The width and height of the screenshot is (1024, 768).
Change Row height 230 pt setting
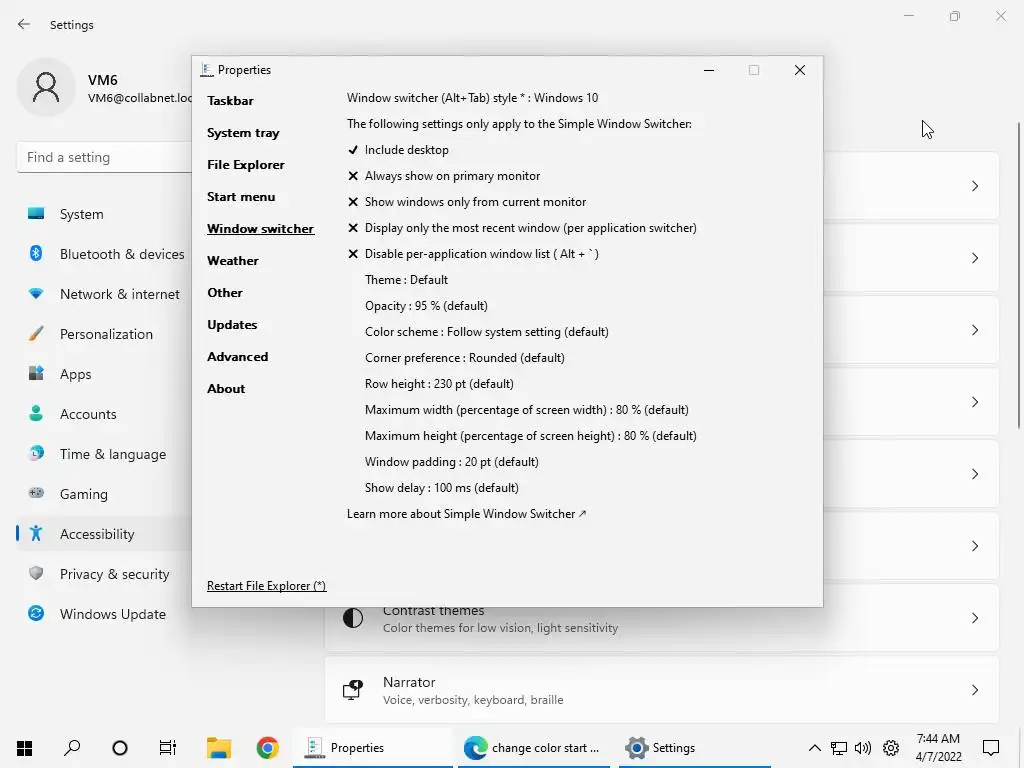click(x=439, y=384)
